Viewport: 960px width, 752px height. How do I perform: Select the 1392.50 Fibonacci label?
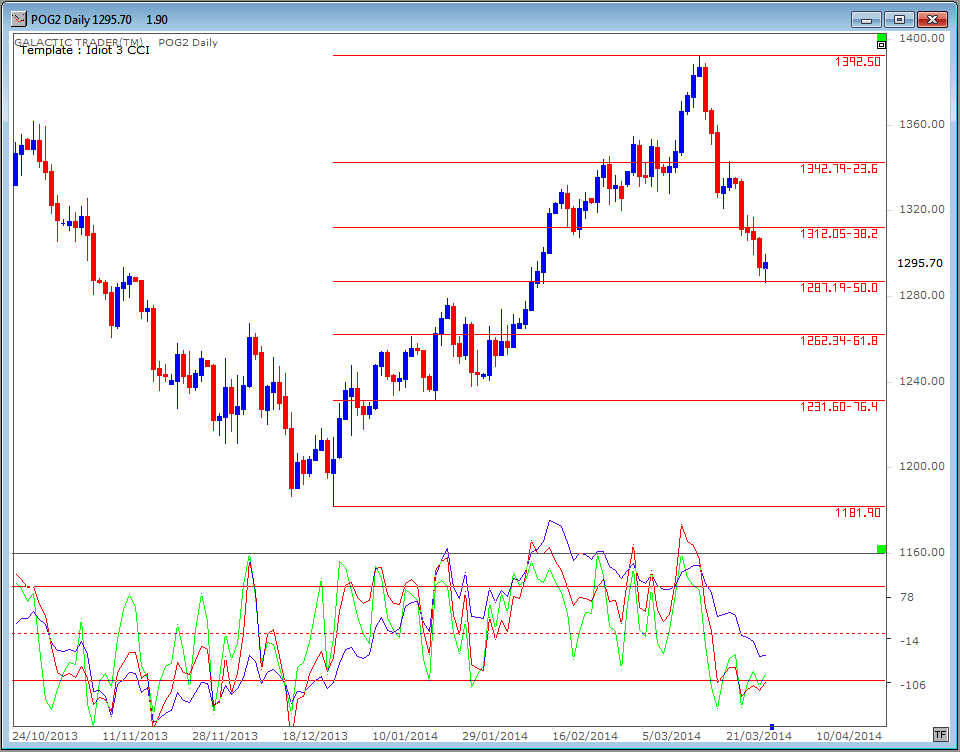point(858,62)
